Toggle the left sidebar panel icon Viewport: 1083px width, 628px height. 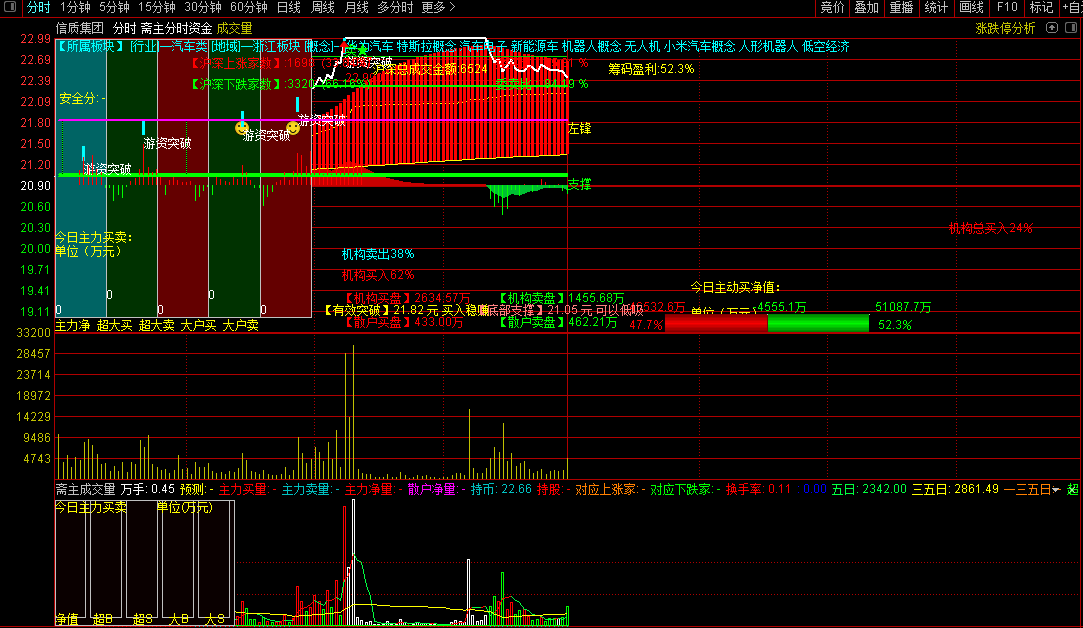[x=10, y=8]
